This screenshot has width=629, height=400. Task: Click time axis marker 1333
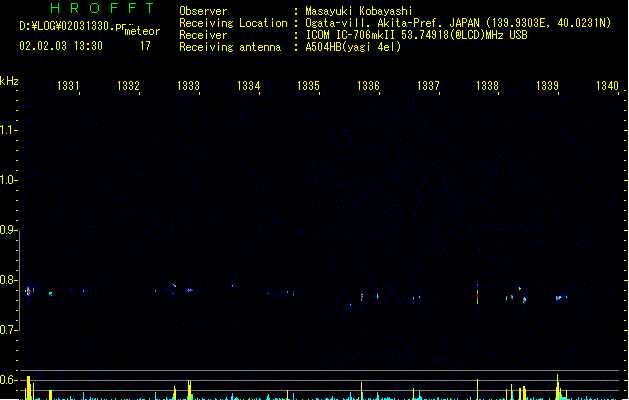188,85
